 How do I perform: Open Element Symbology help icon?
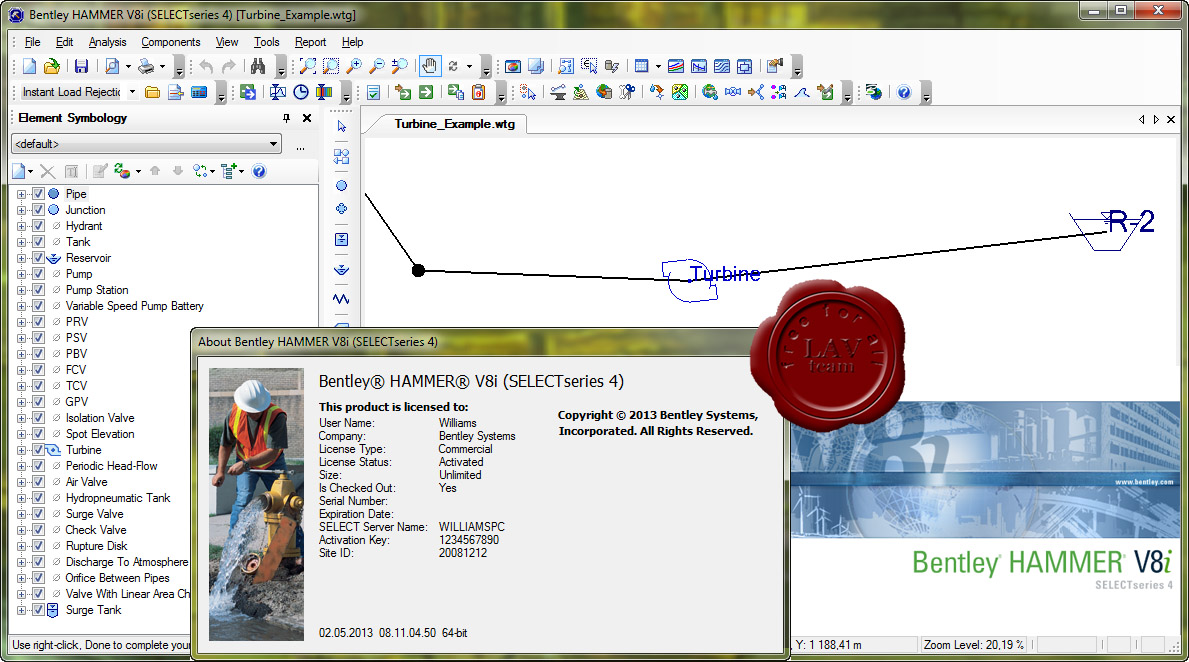[259, 171]
